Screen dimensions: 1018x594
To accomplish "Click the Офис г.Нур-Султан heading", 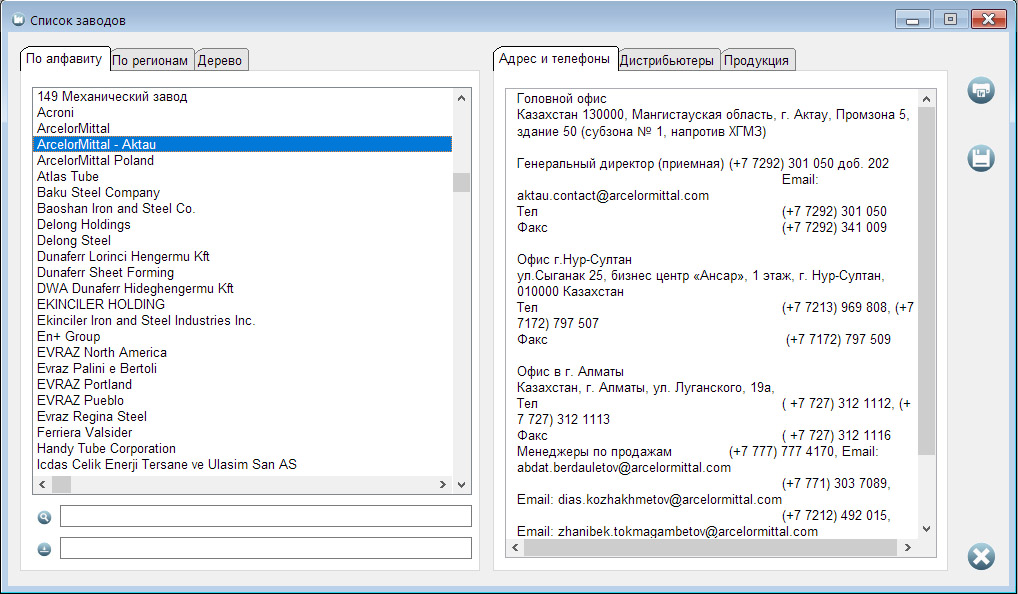I will click(x=574, y=260).
